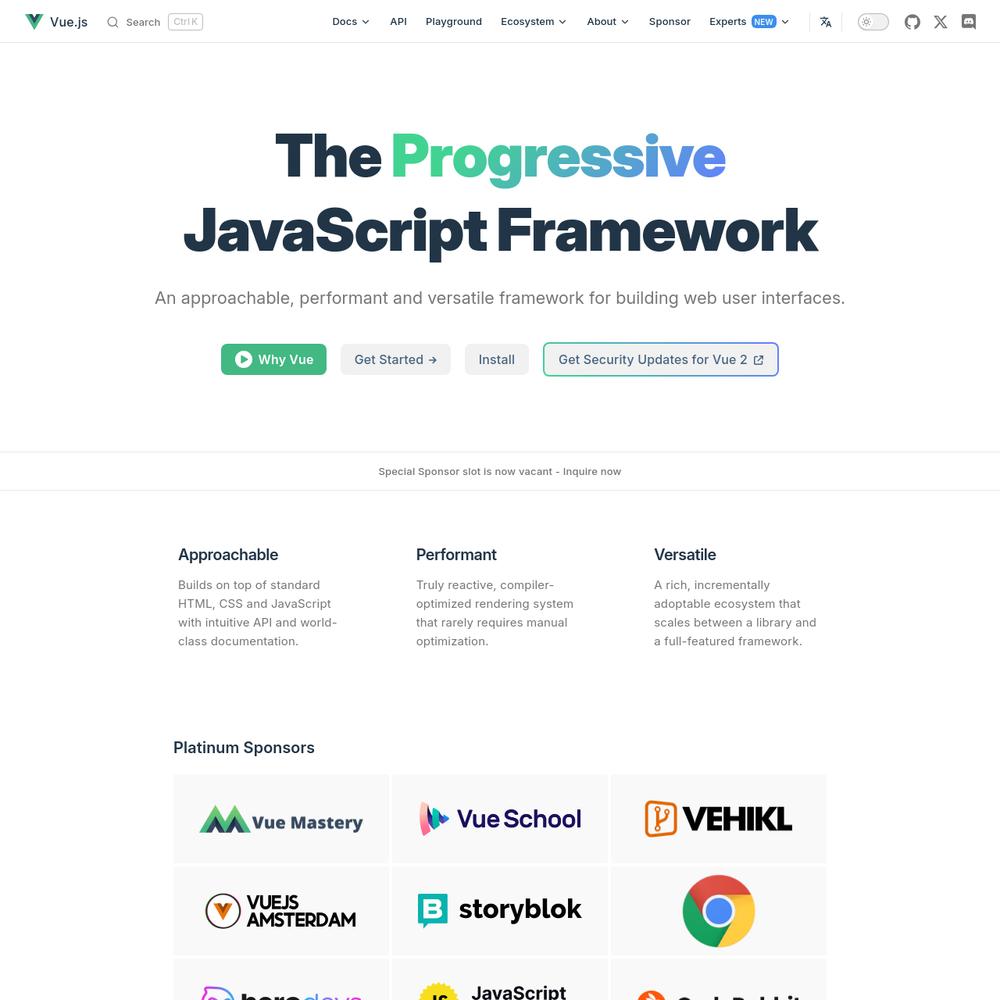Open the Vuejs Amsterdam sponsor logo
Screen dimensions: 1000x1000
(x=281, y=911)
